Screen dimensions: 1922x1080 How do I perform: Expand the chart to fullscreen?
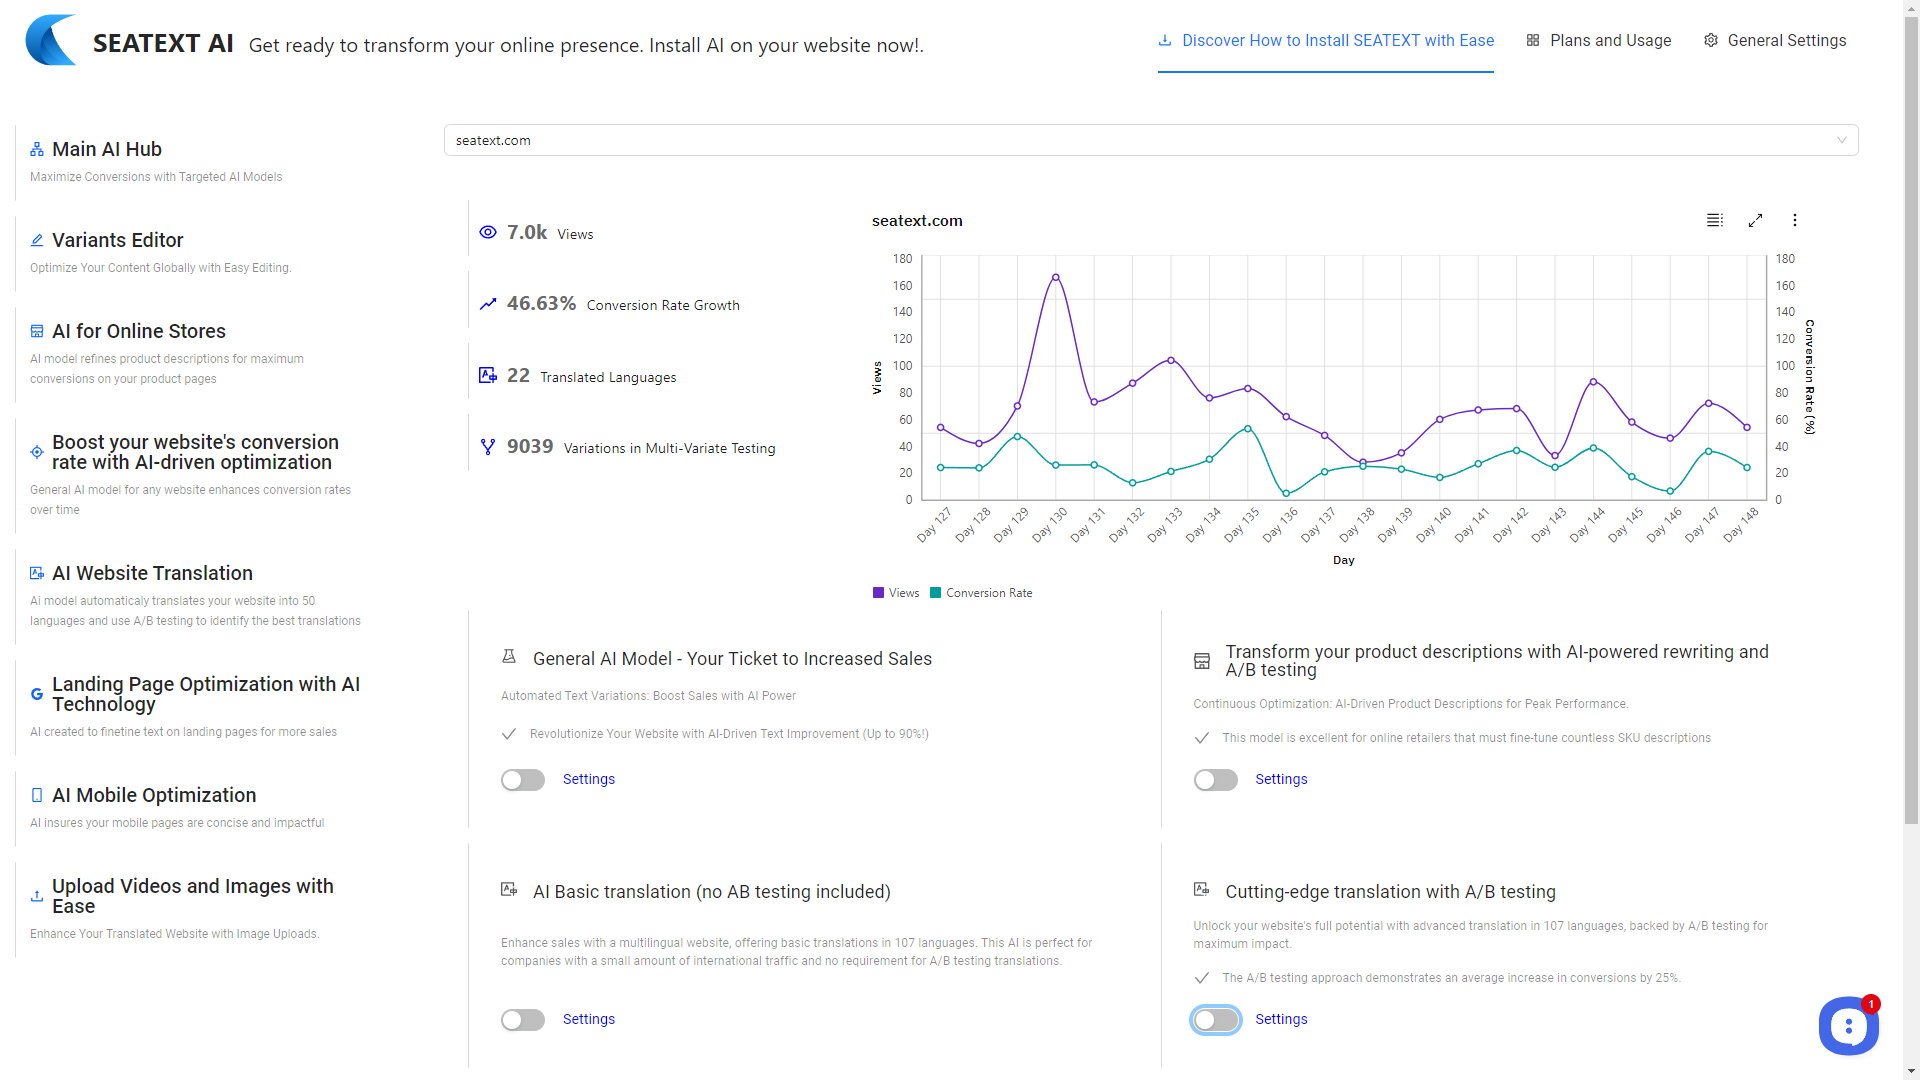tap(1755, 221)
